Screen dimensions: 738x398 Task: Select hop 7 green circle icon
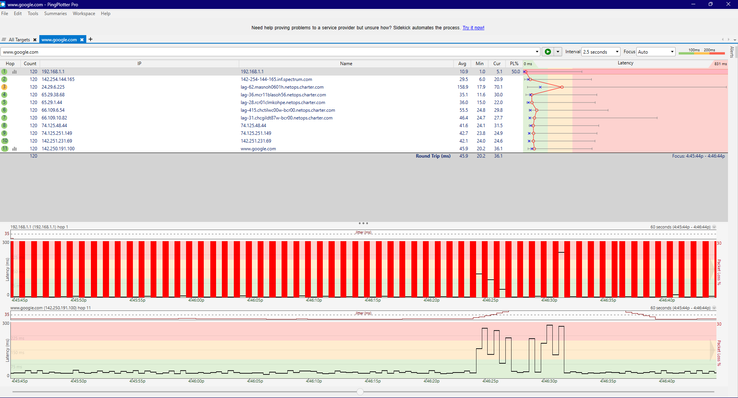tap(4, 118)
